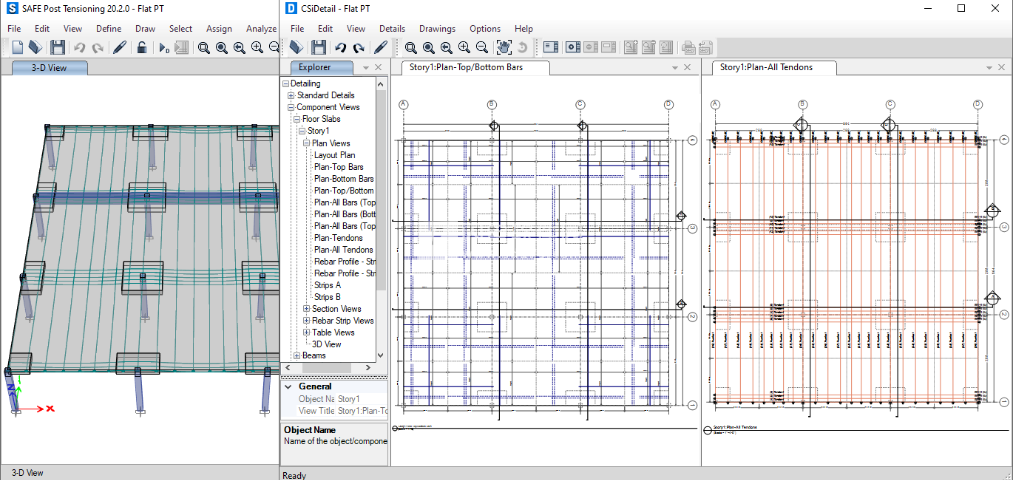Click the pencil Refresh icon in SAFE toolbar
Image resolution: width=1016 pixels, height=480 pixels.
click(119, 47)
